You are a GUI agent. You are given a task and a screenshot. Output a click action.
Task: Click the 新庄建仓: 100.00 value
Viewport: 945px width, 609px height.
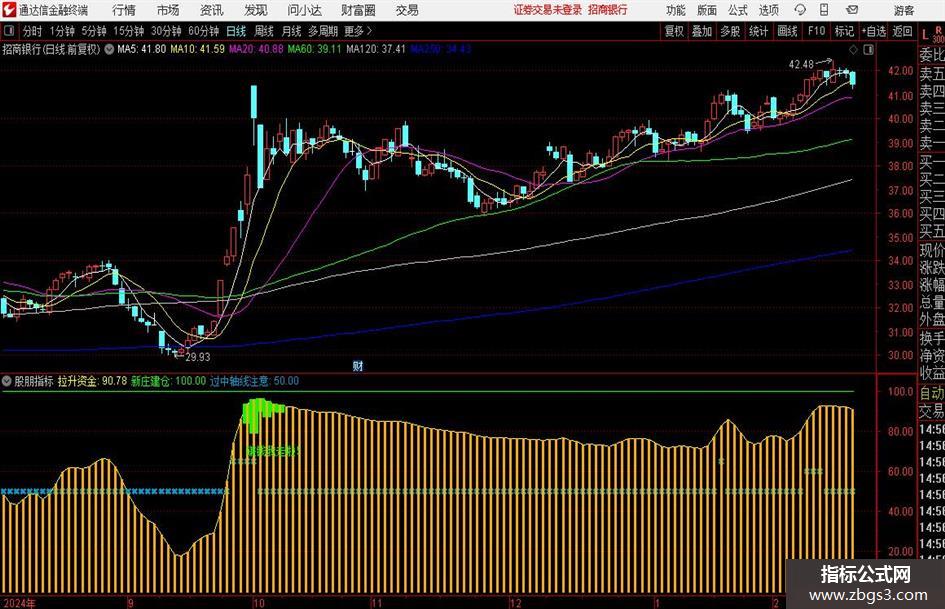168,381
